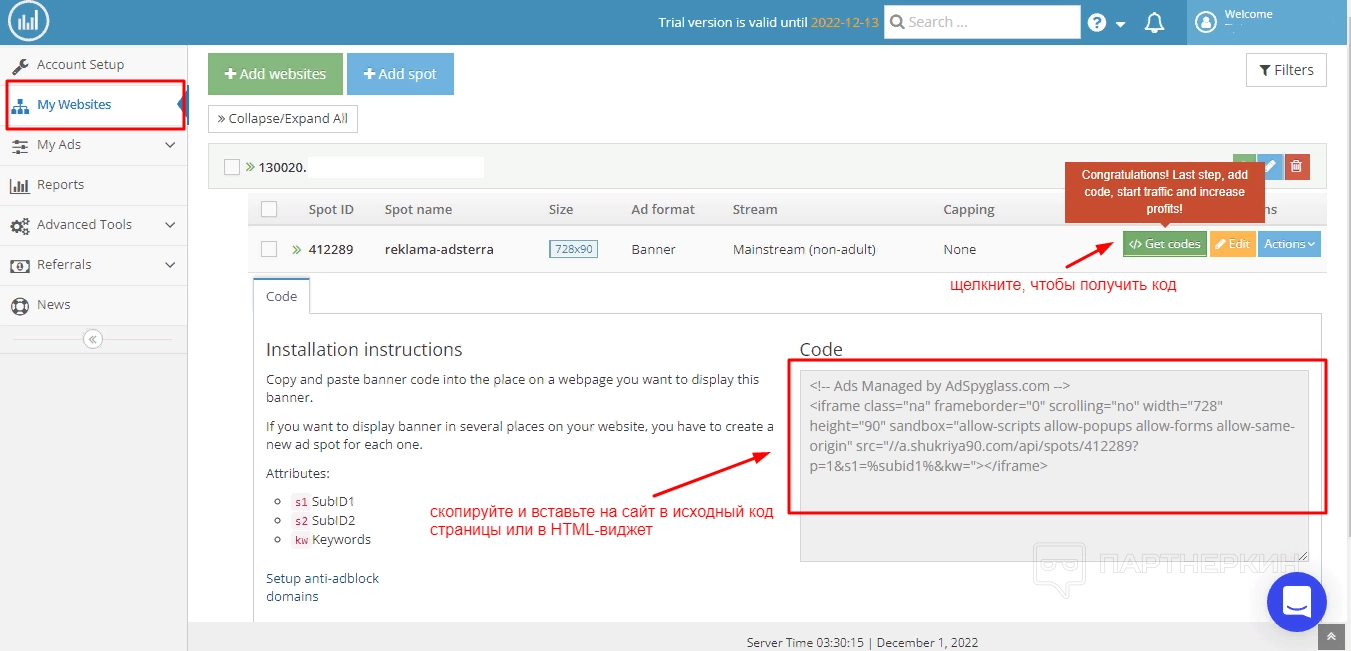Screen dimensions: 1351x651
Task: Click the Ad format column header
Action: coord(663,209)
